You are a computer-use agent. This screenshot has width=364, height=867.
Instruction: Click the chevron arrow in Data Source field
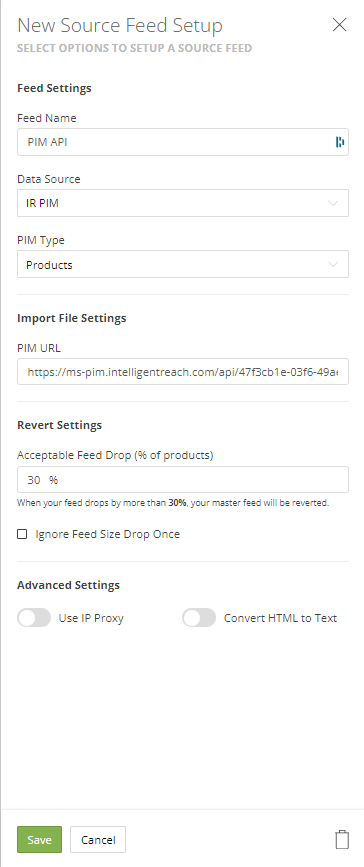pyautogui.click(x=333, y=203)
